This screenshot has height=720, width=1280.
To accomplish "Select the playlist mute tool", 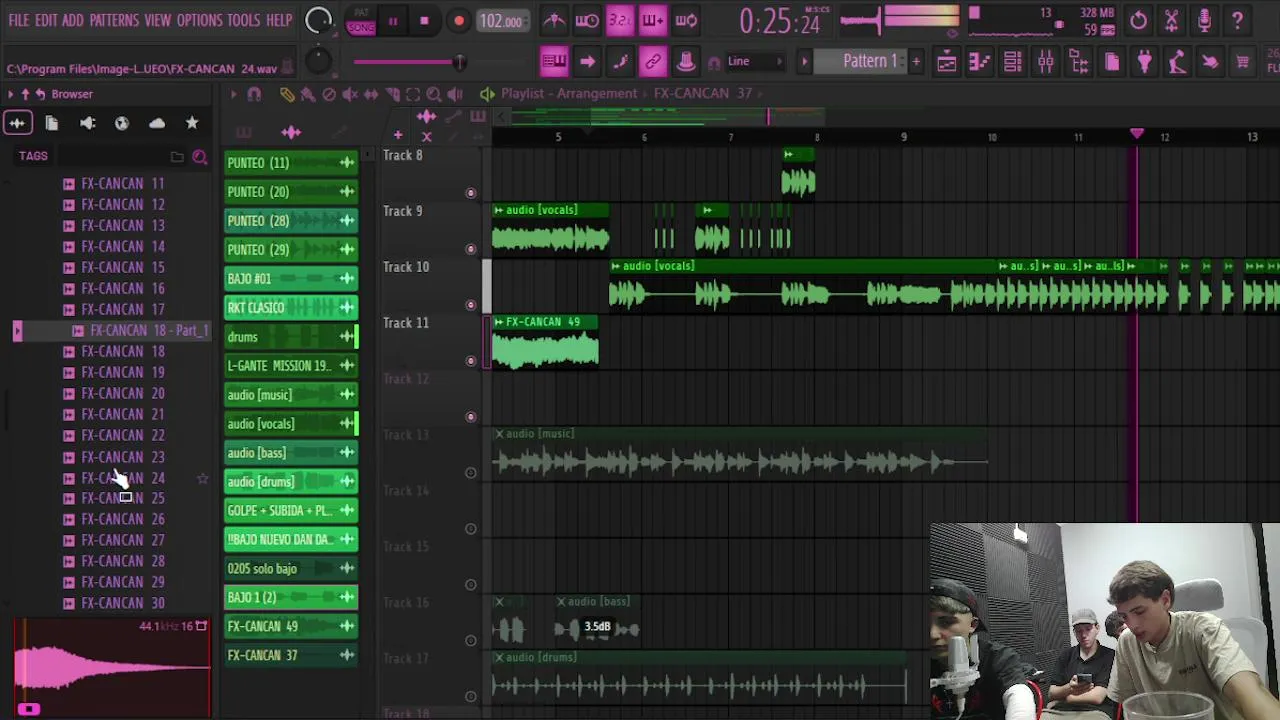I will coord(350,94).
